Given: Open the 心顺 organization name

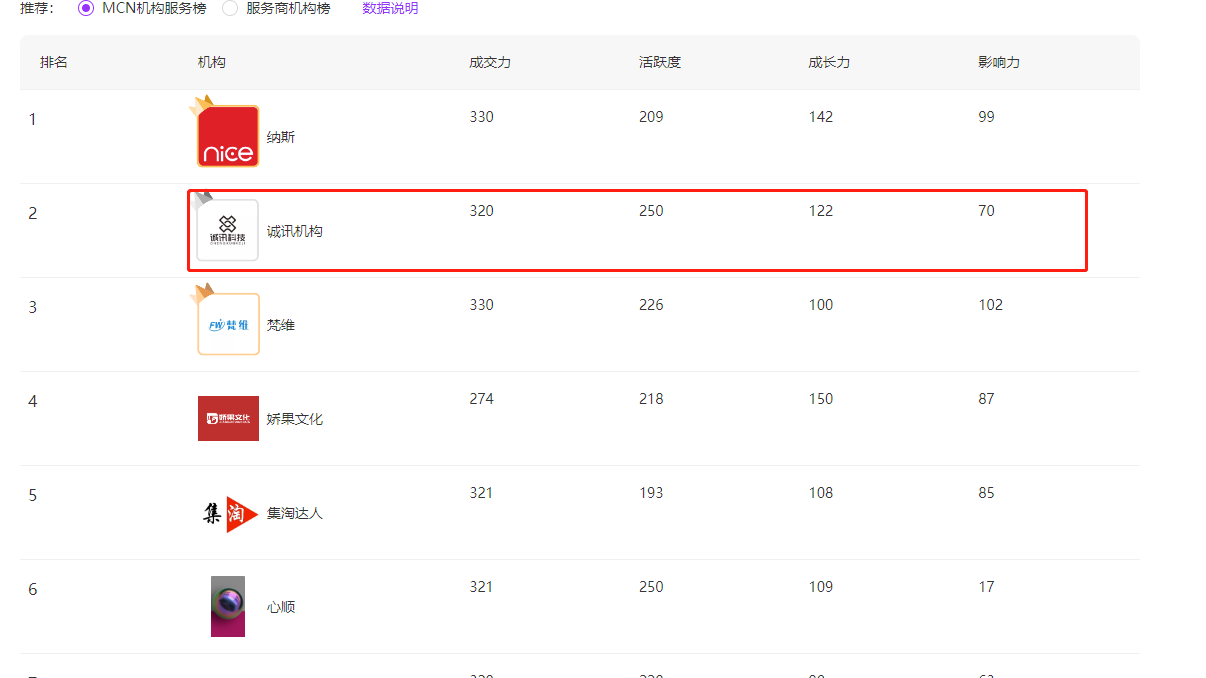Looking at the screenshot, I should click(281, 607).
